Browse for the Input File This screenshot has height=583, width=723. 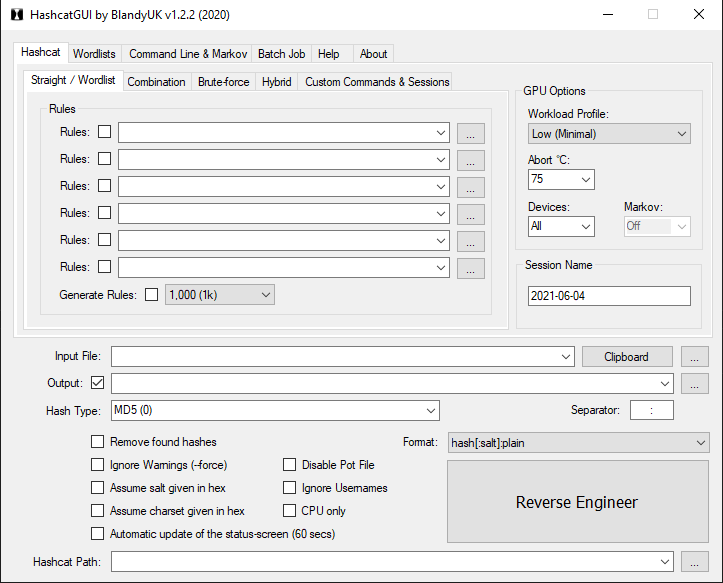pyautogui.click(x=694, y=357)
